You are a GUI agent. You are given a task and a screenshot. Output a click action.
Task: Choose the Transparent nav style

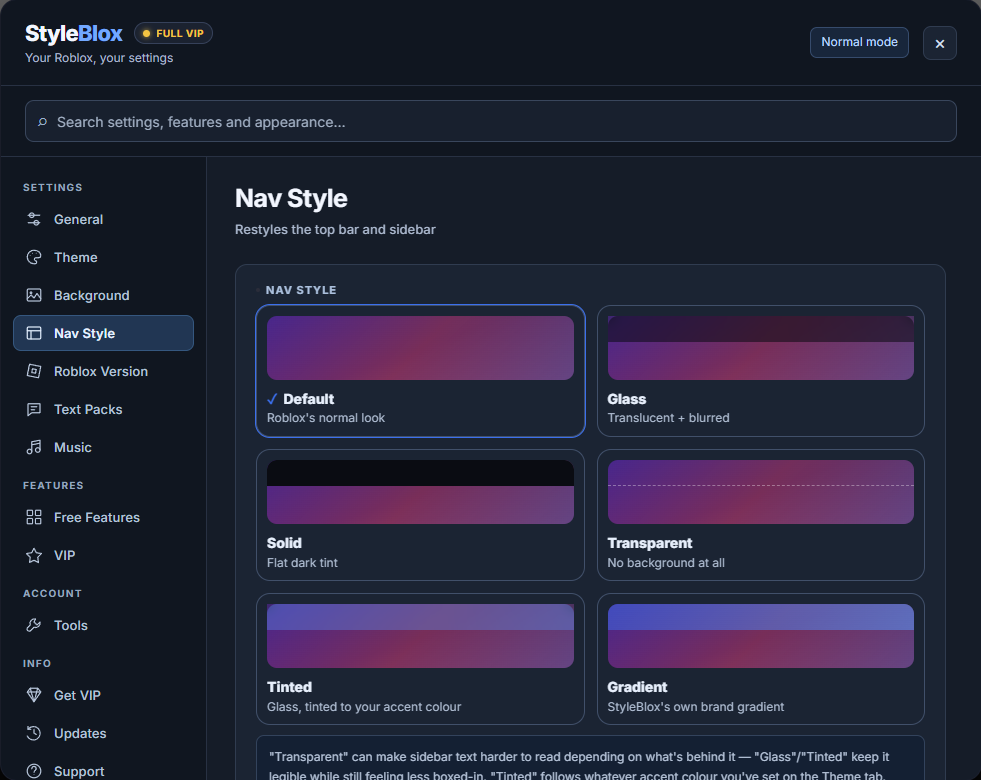pos(761,515)
